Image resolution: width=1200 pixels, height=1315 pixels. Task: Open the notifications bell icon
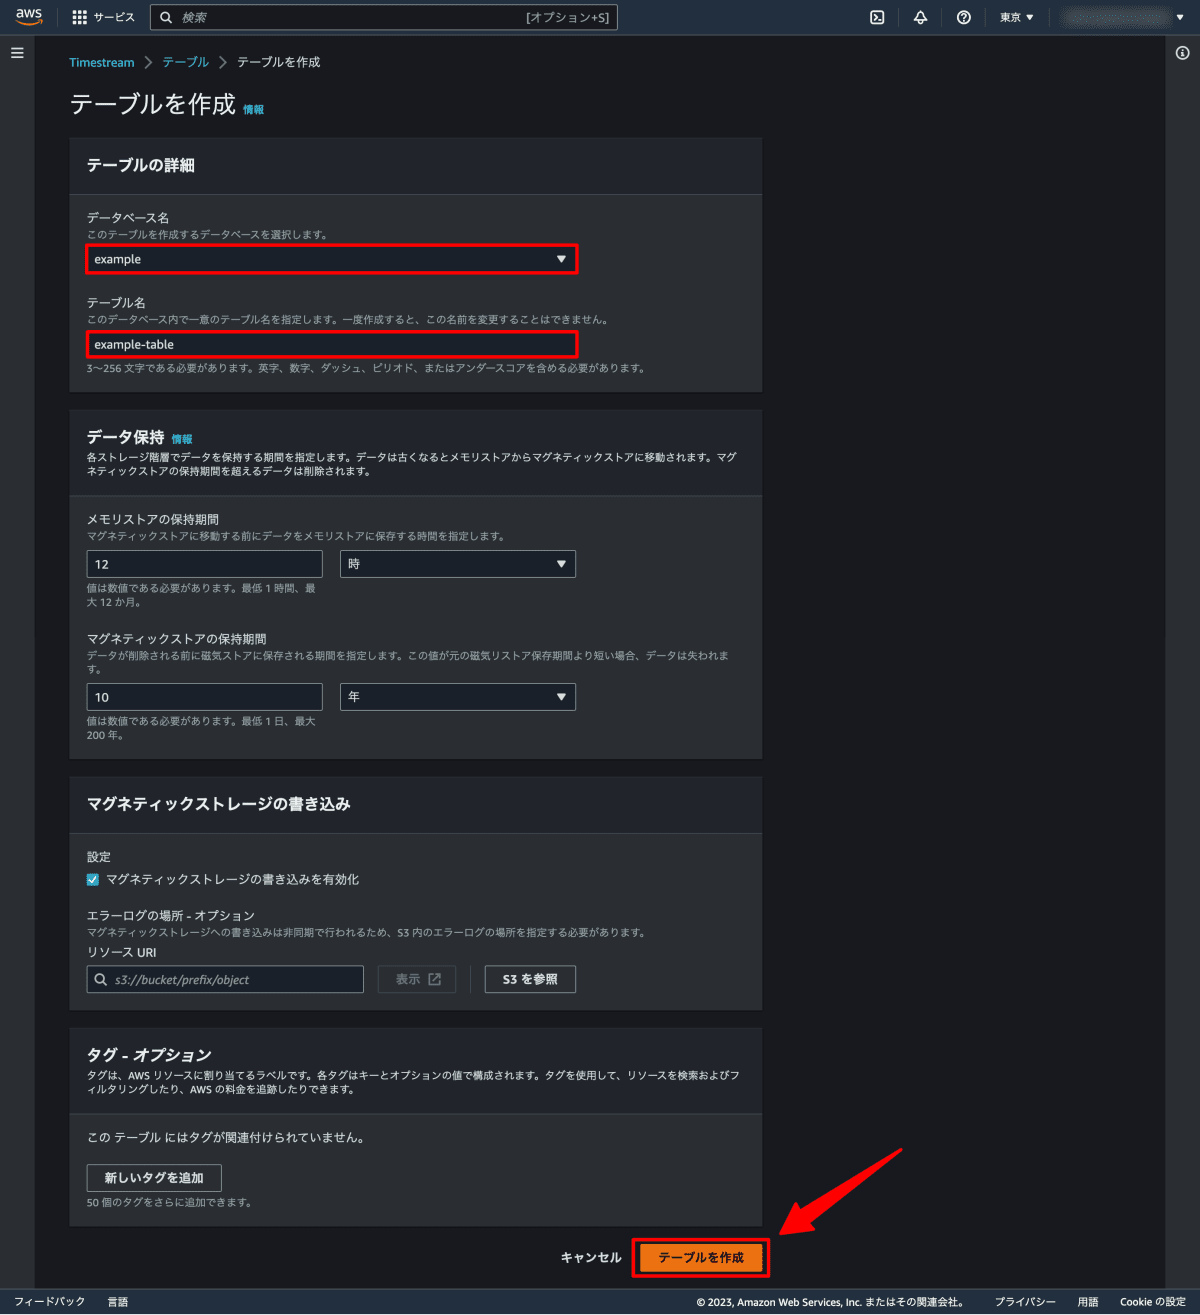point(920,17)
